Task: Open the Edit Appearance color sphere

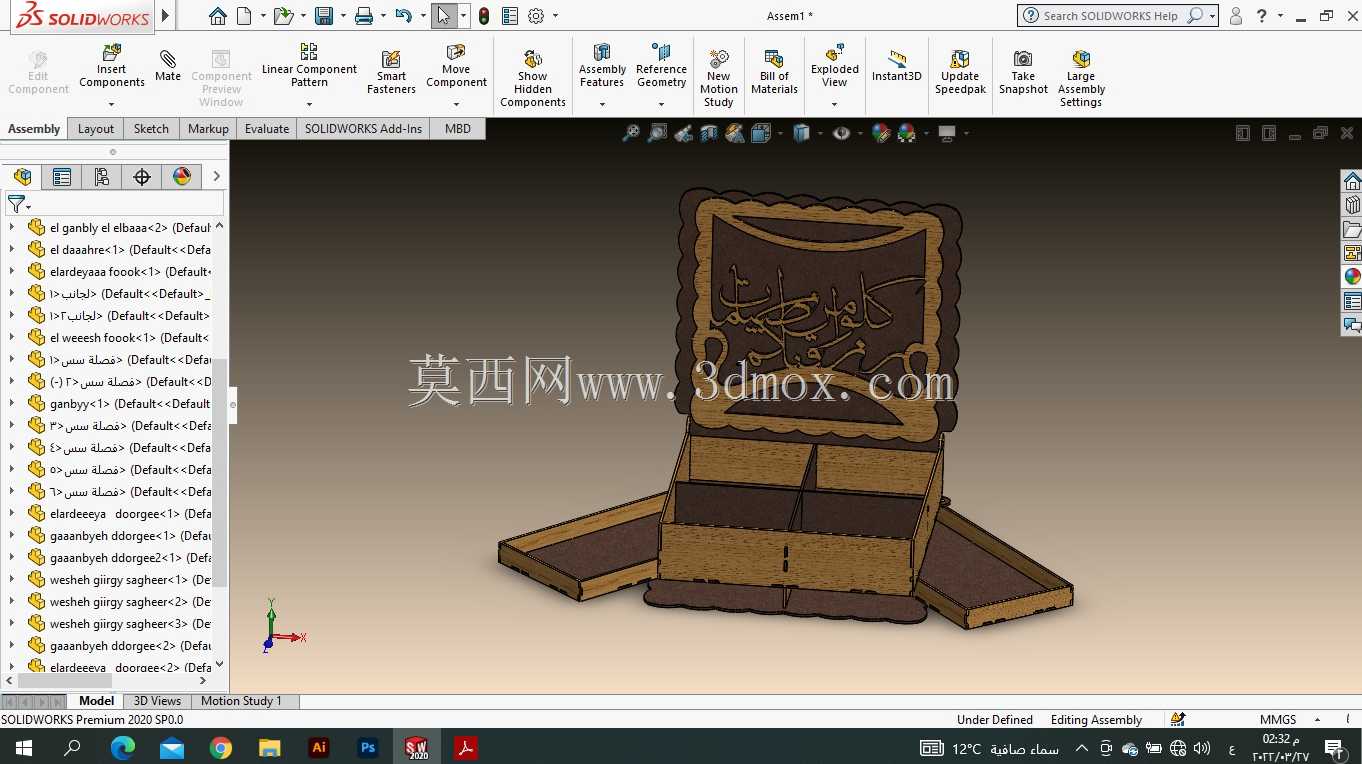Action: tap(881, 133)
